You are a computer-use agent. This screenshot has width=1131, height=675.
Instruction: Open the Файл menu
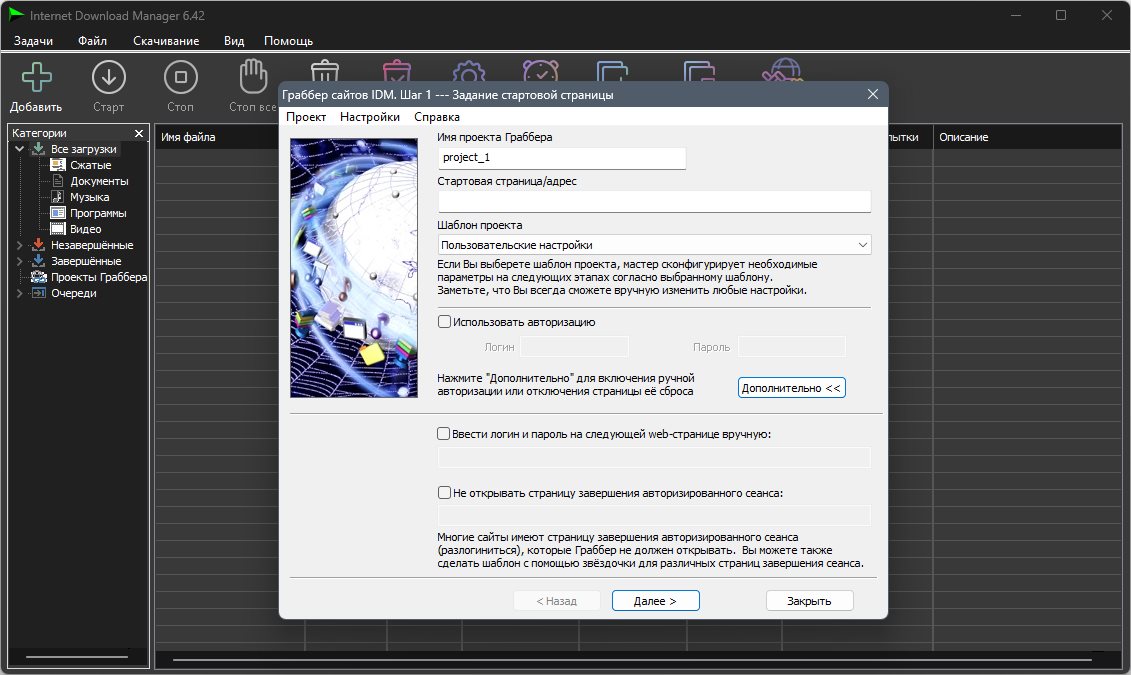(92, 41)
